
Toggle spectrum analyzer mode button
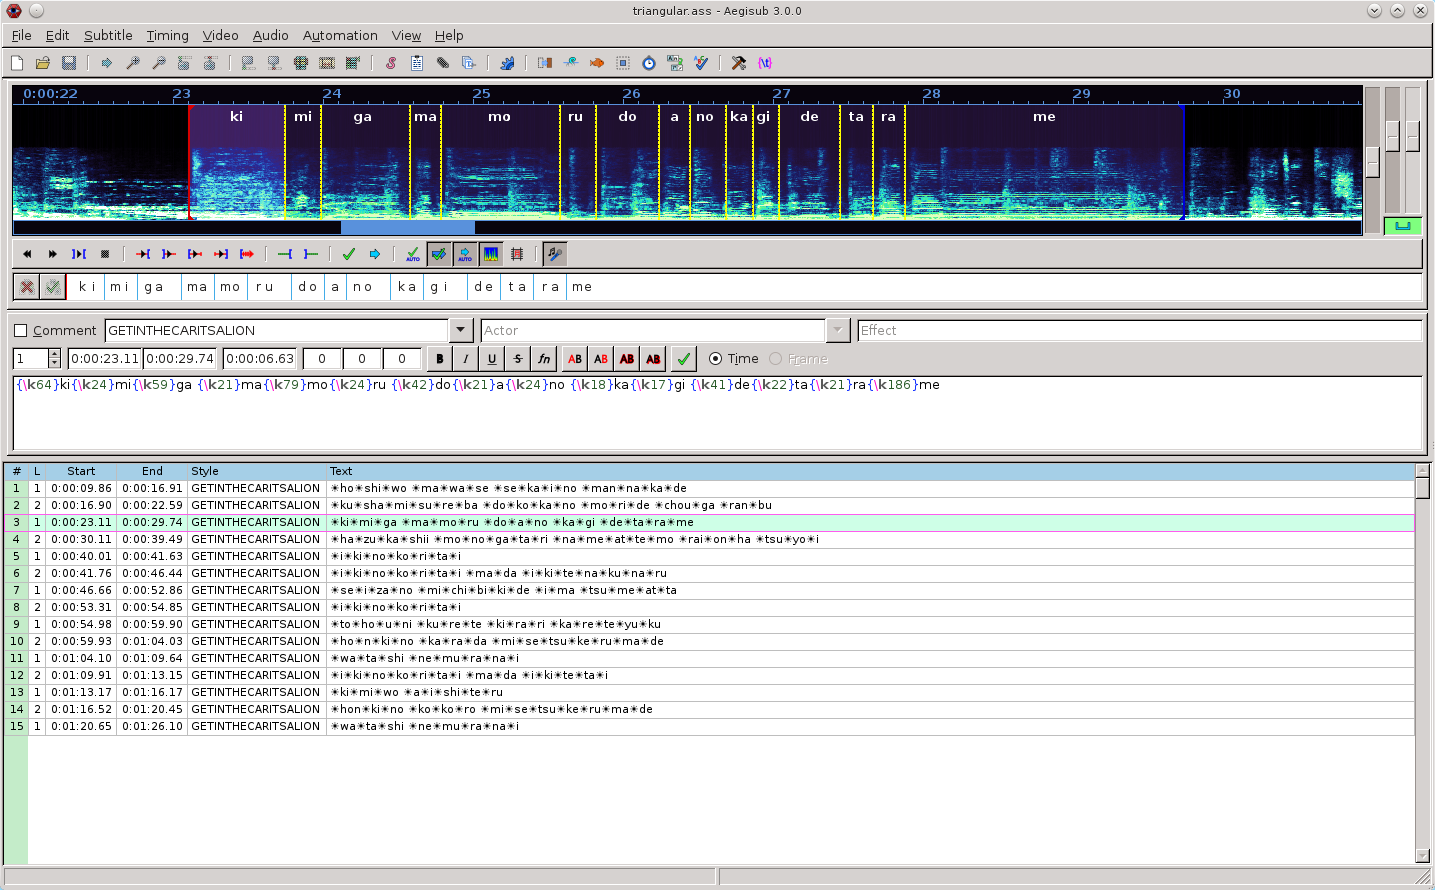pyautogui.click(x=491, y=254)
